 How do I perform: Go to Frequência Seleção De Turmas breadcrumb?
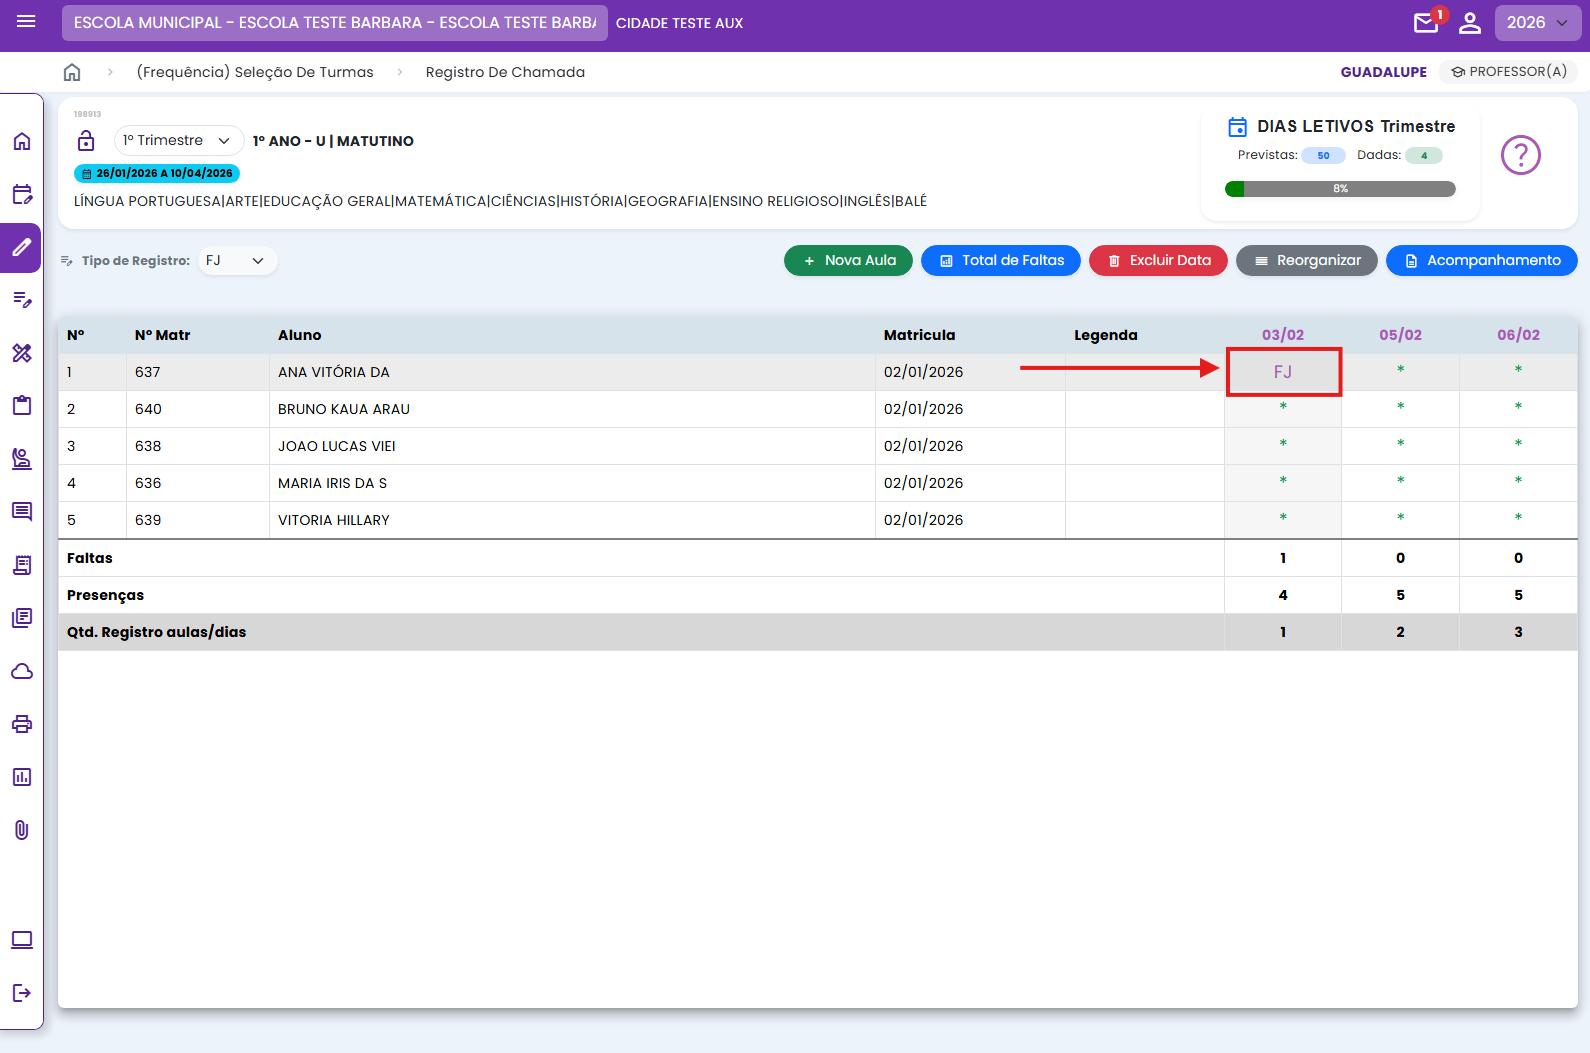(255, 72)
